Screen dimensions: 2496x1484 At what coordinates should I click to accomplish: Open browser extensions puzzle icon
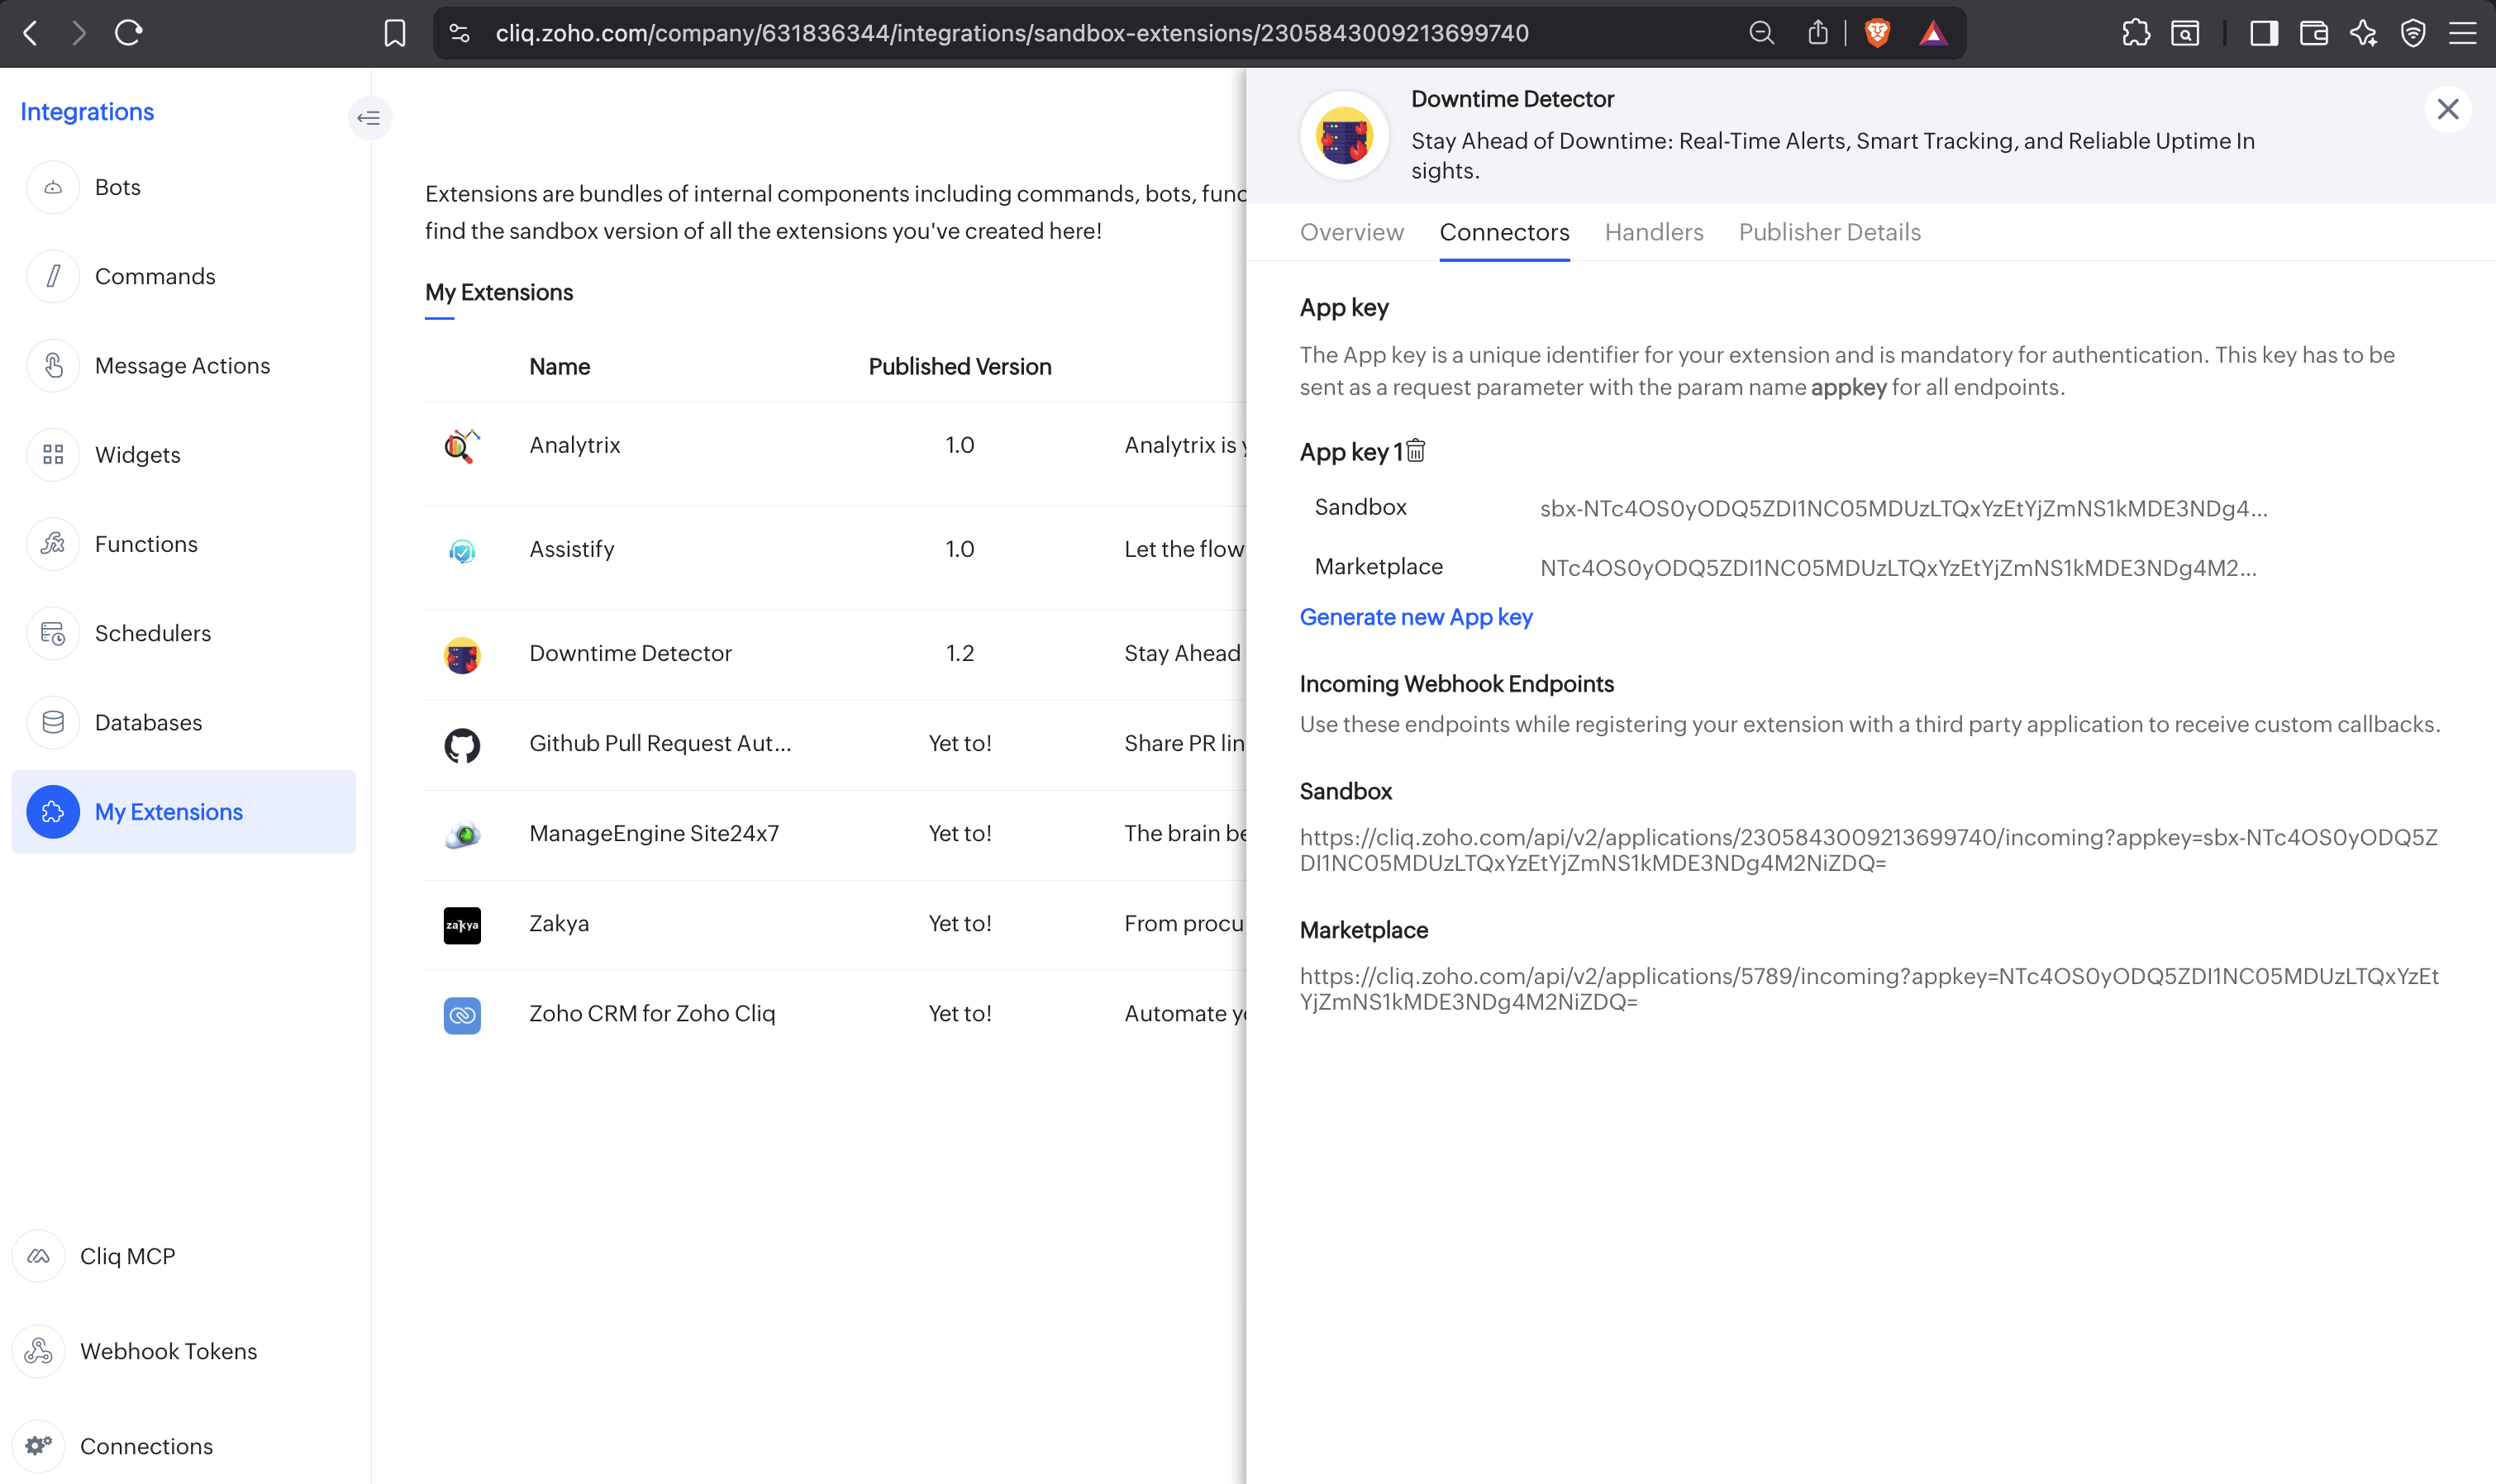(x=2135, y=33)
